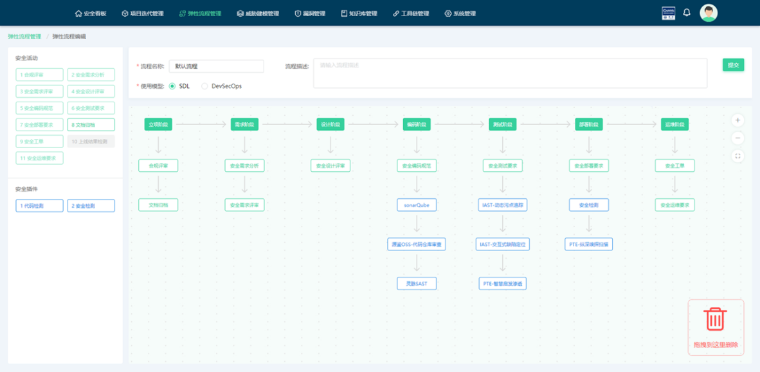This screenshot has height=372, width=760.
Task: Select the 测试阶段 stage node
Action: pos(503,125)
